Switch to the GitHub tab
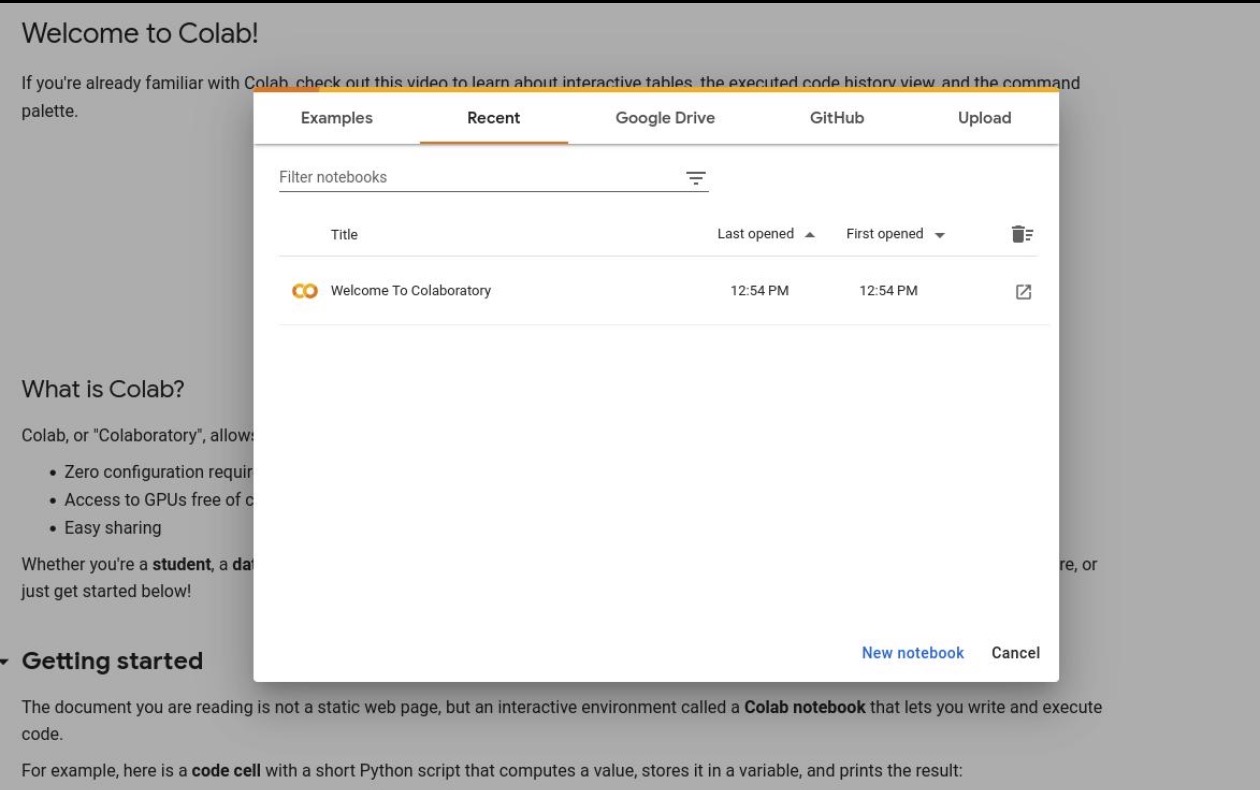Viewport: 1260px width, 790px height. 837,118
